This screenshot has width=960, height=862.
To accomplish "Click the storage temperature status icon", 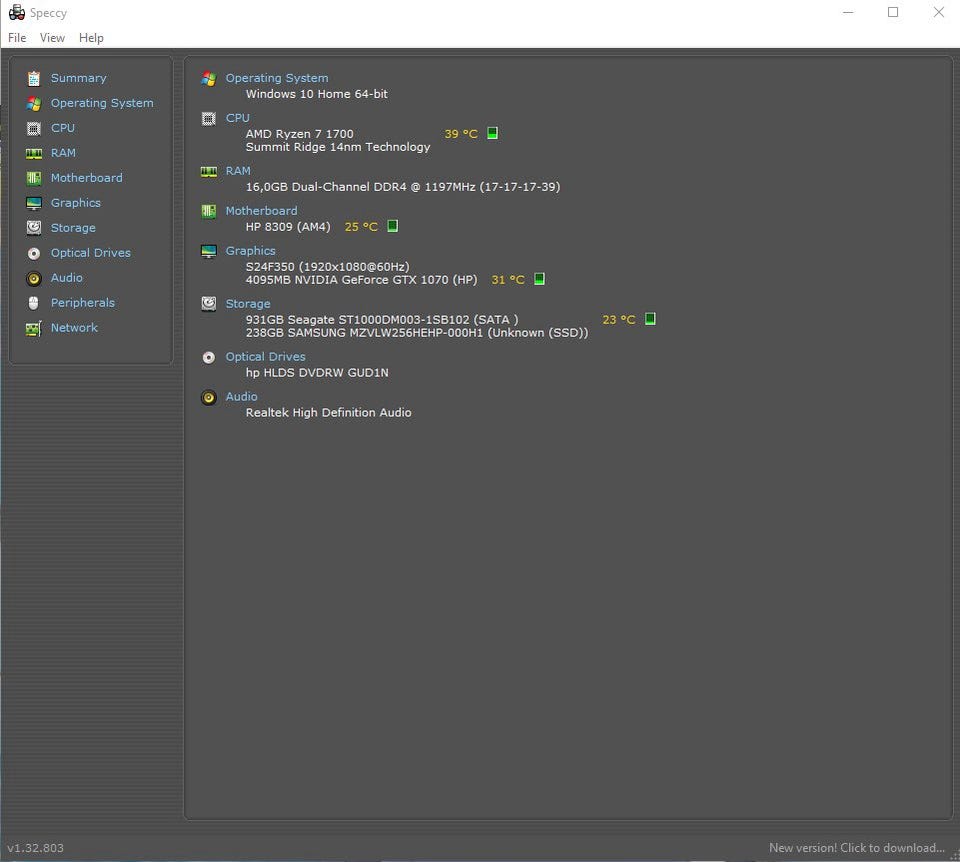I will coord(650,320).
